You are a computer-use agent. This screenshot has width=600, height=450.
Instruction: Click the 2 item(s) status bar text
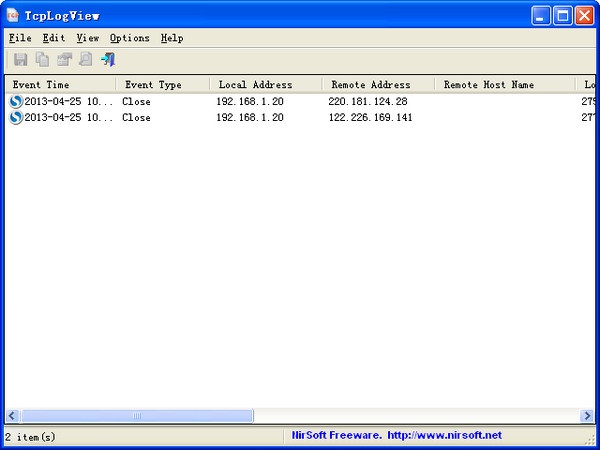coord(30,437)
